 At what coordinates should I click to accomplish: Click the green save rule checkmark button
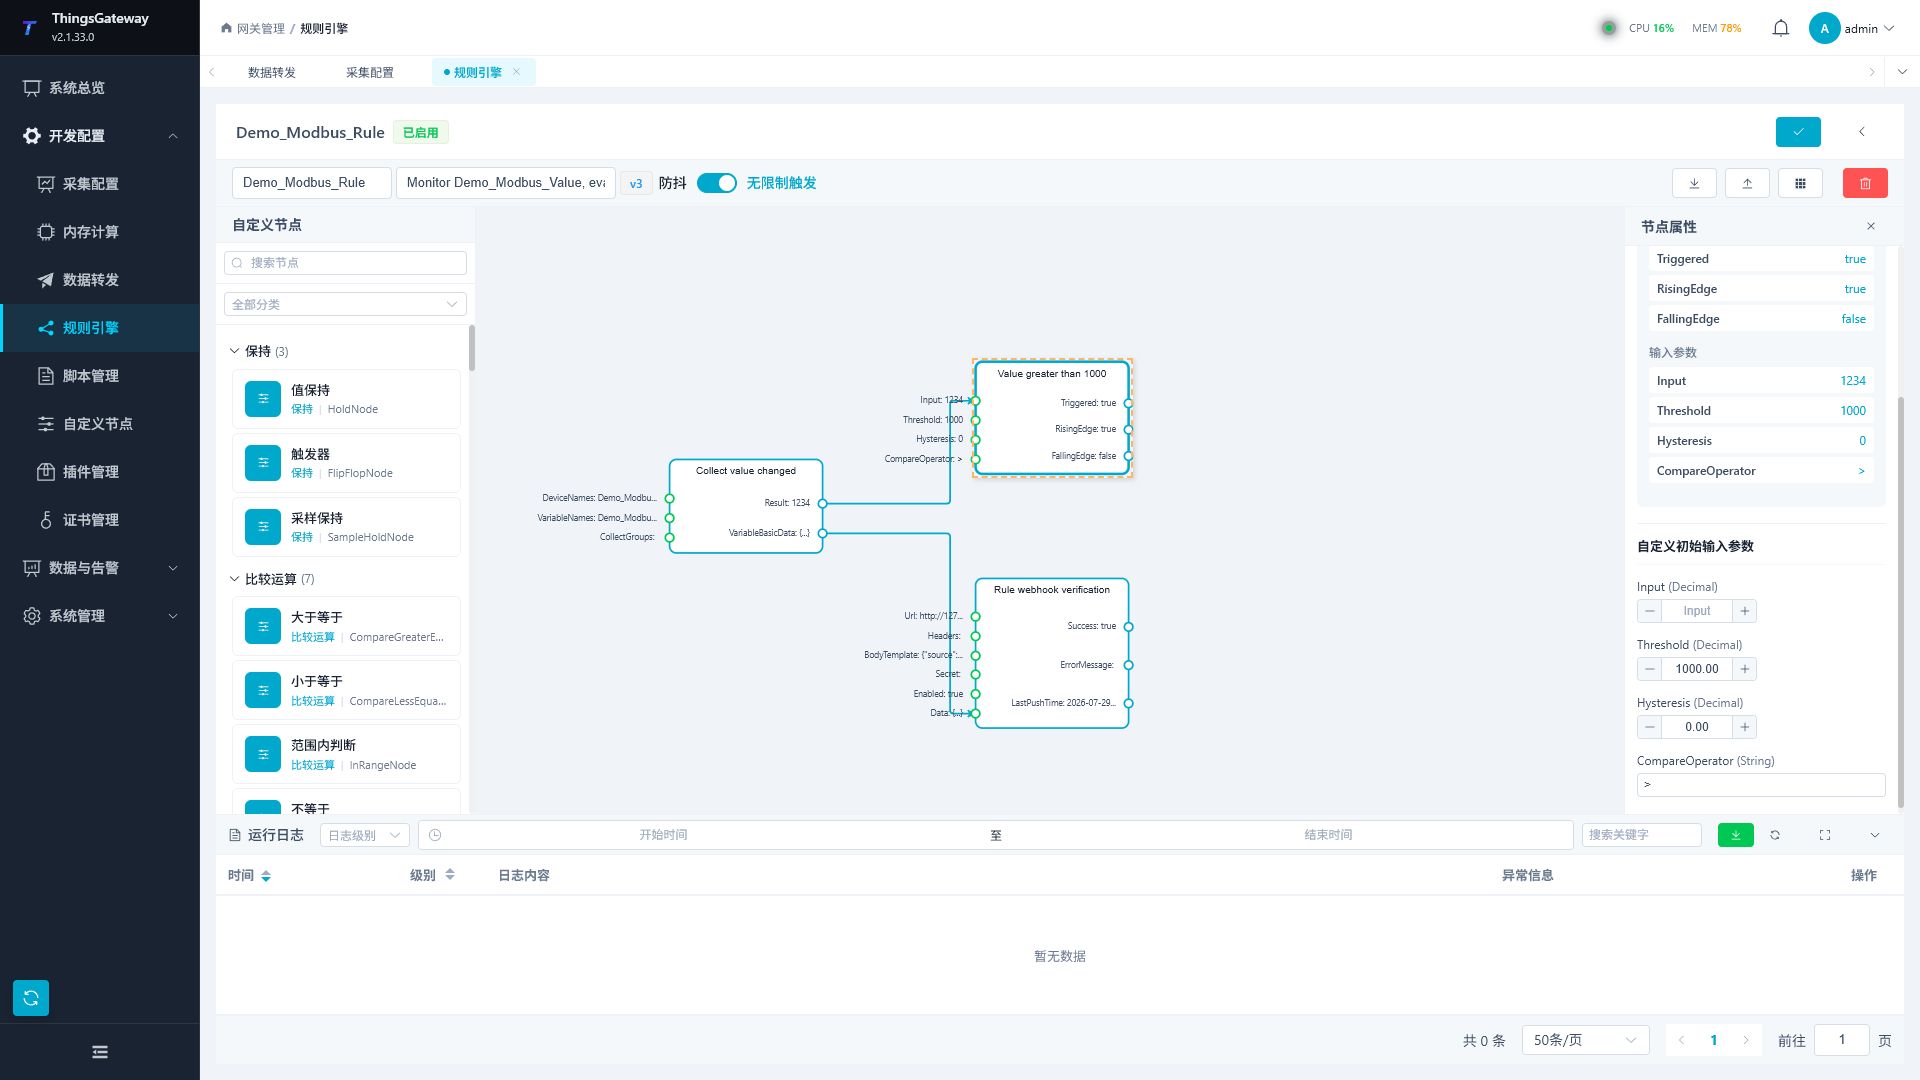click(1798, 132)
